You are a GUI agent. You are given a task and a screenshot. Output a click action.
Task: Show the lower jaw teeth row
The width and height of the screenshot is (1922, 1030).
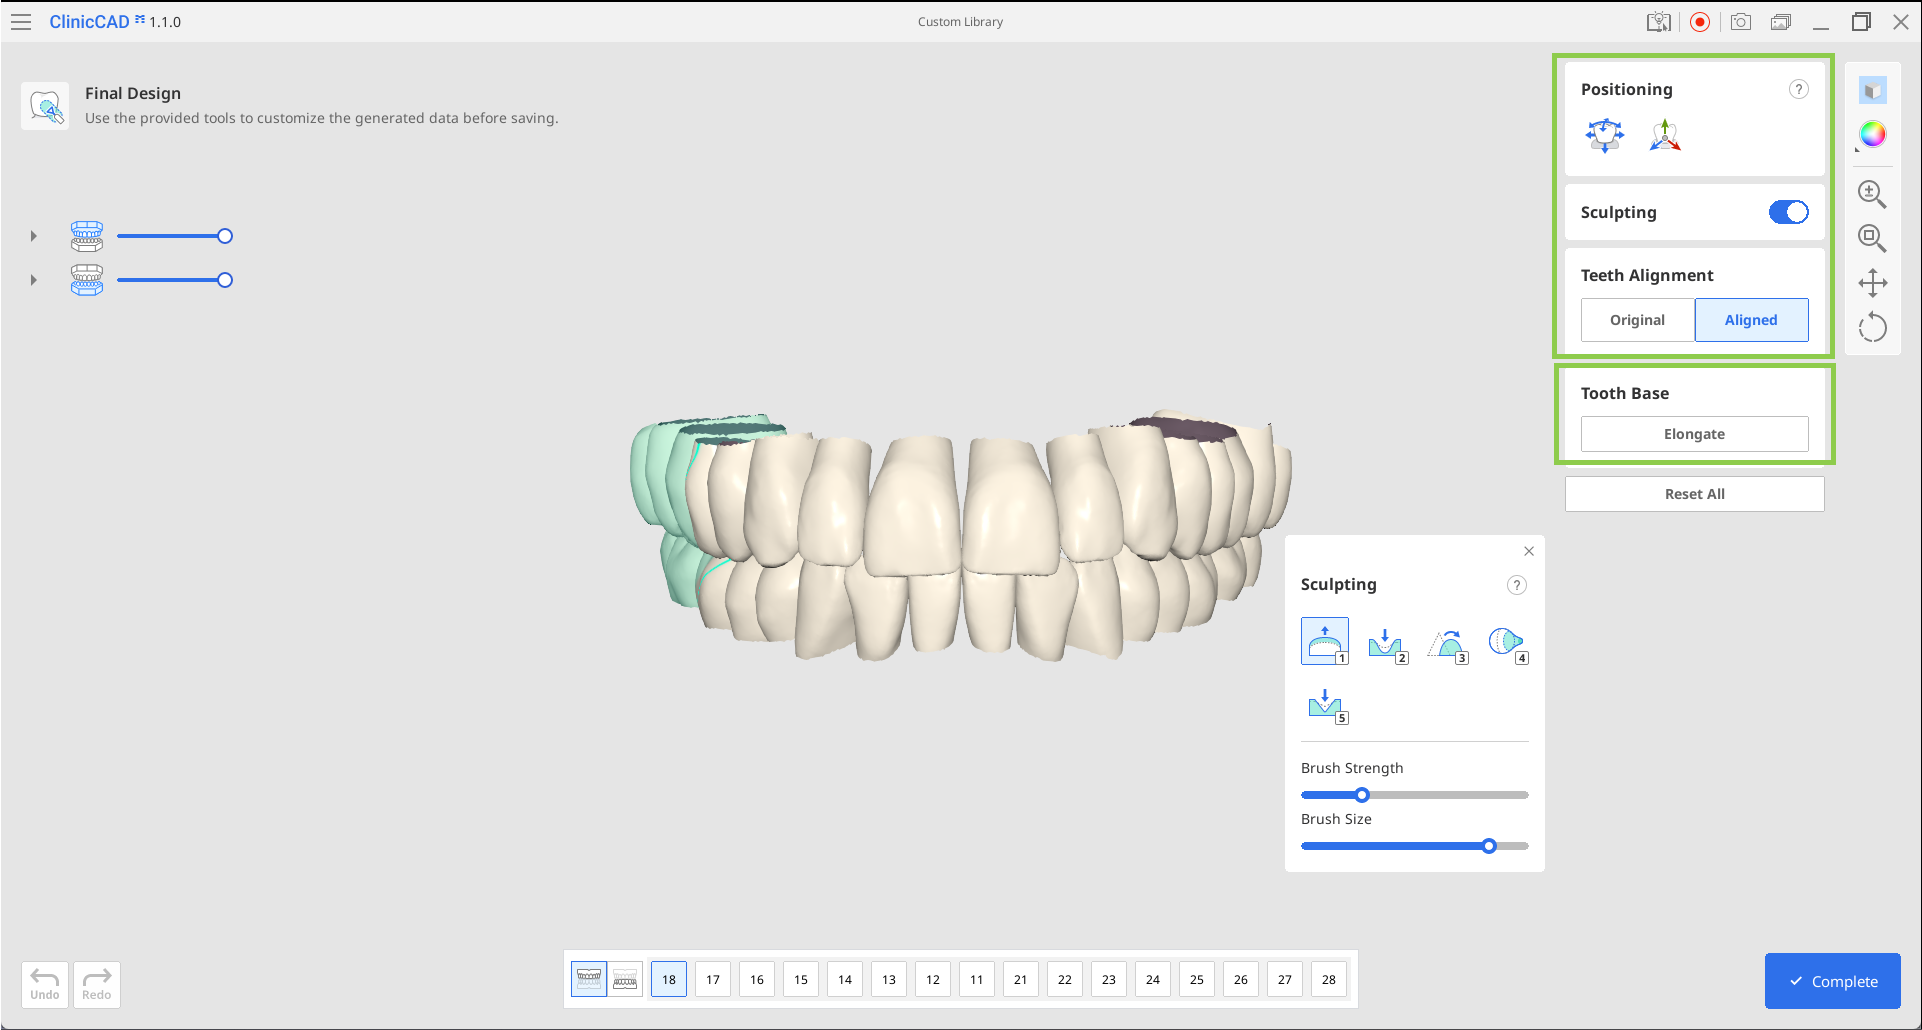[x=625, y=979]
